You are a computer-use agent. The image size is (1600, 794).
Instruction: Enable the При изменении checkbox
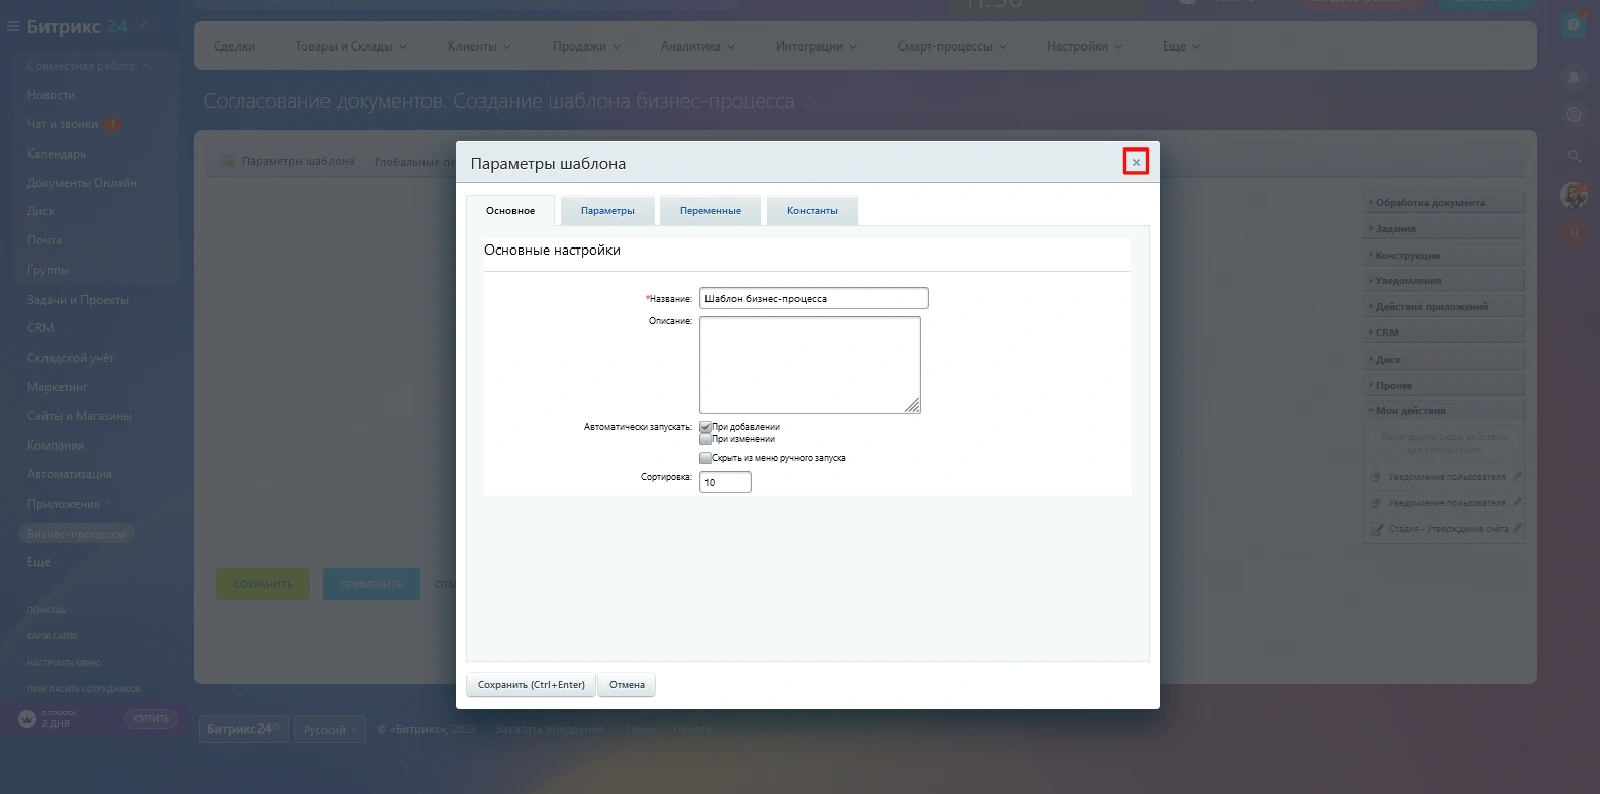point(705,439)
